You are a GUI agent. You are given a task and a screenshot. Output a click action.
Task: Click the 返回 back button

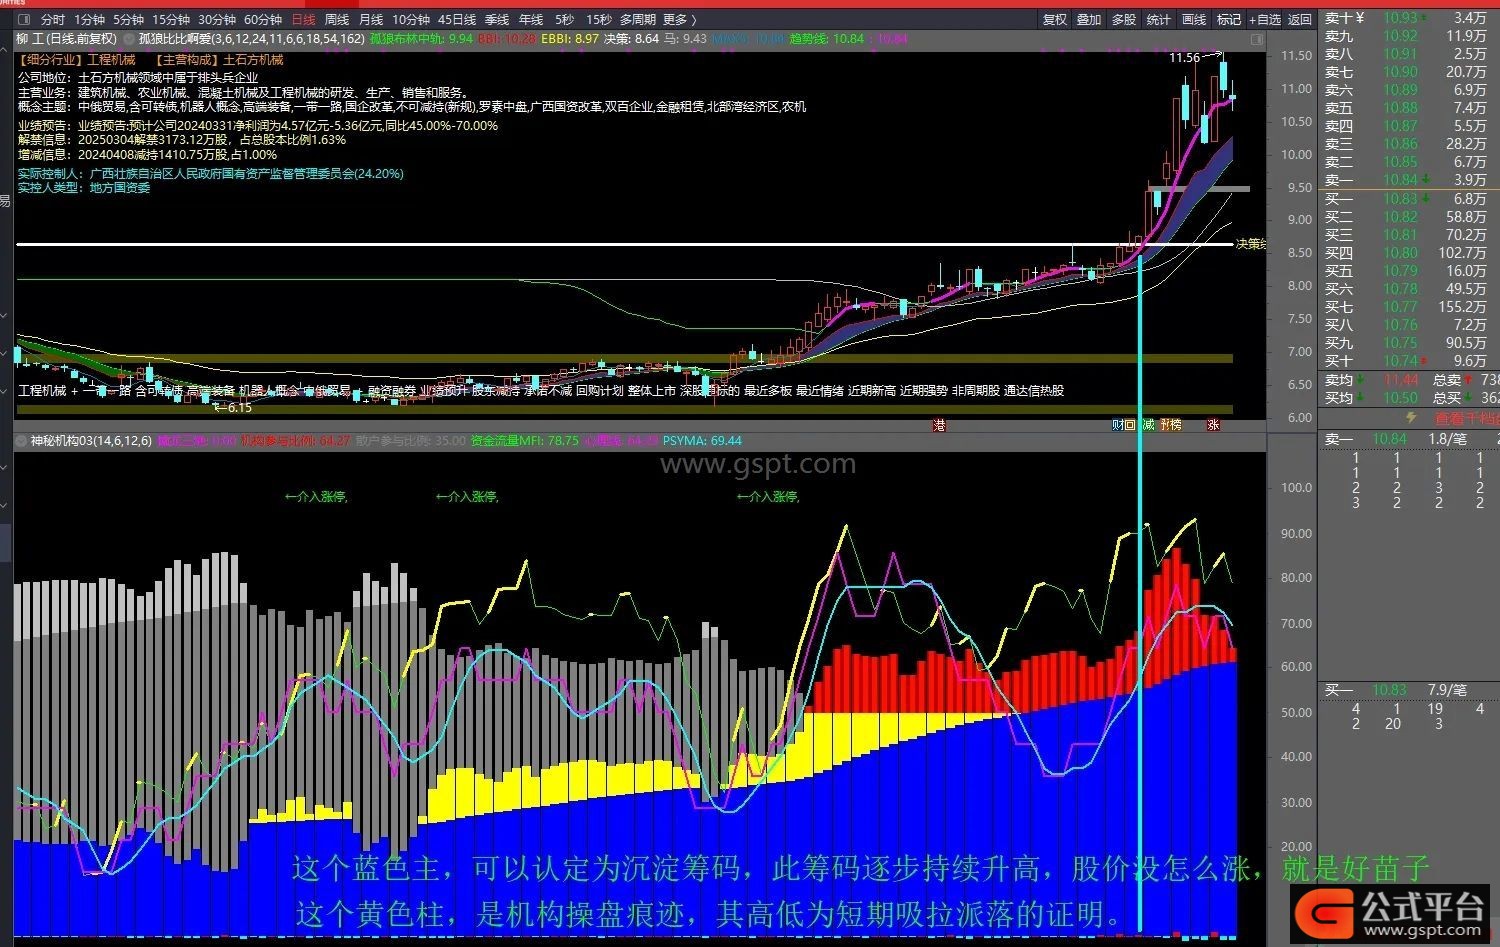click(x=1300, y=19)
